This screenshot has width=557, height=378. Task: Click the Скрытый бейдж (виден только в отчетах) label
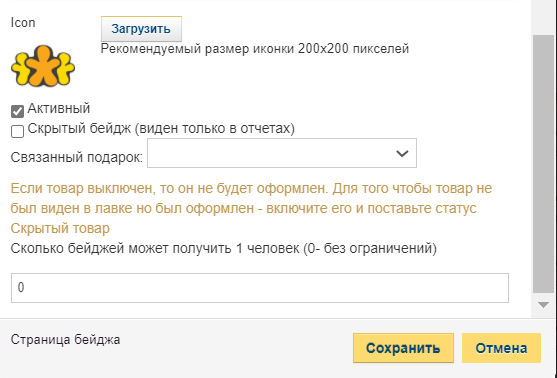pos(161,128)
